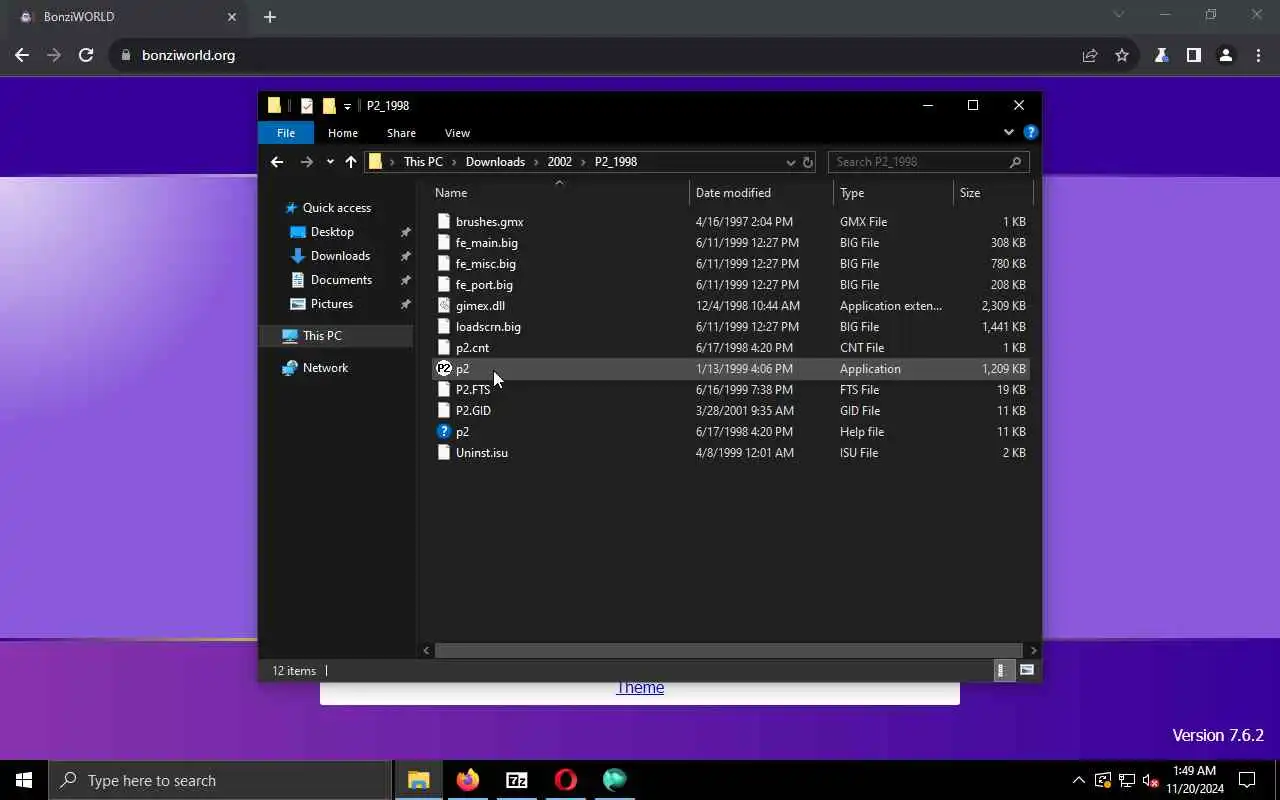
Task: Unpin Desktop from Quick access
Action: coord(405,232)
